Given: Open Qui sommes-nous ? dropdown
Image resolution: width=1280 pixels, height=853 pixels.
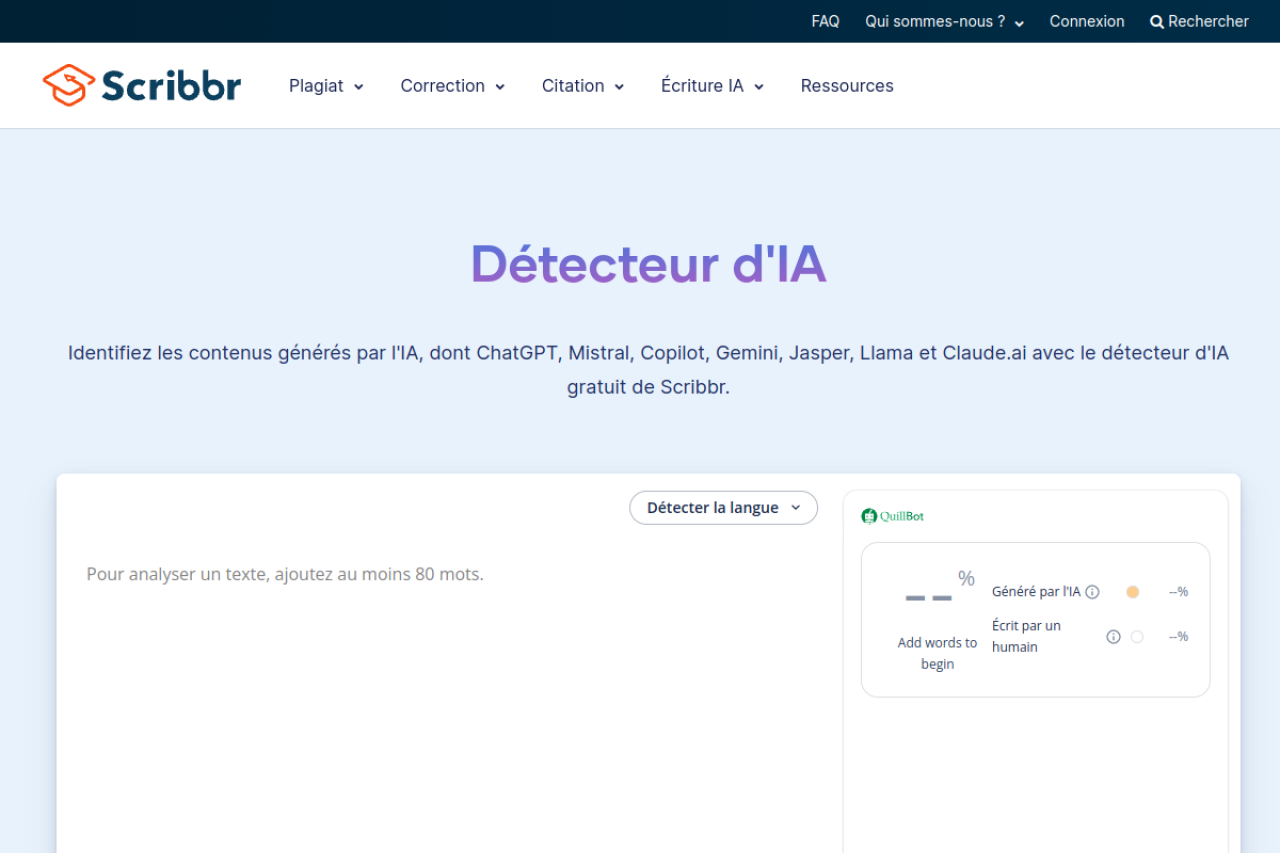Looking at the screenshot, I should point(945,21).
